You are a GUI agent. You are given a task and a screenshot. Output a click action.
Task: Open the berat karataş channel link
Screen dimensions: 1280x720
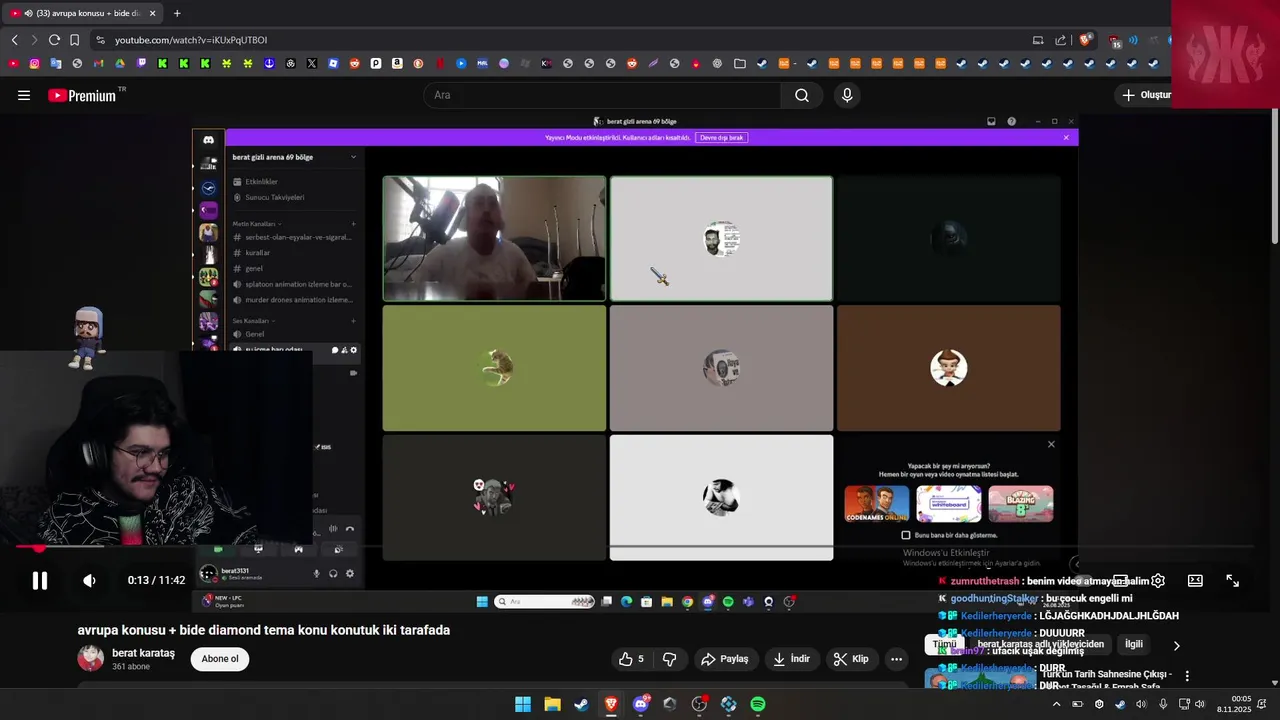click(143, 653)
